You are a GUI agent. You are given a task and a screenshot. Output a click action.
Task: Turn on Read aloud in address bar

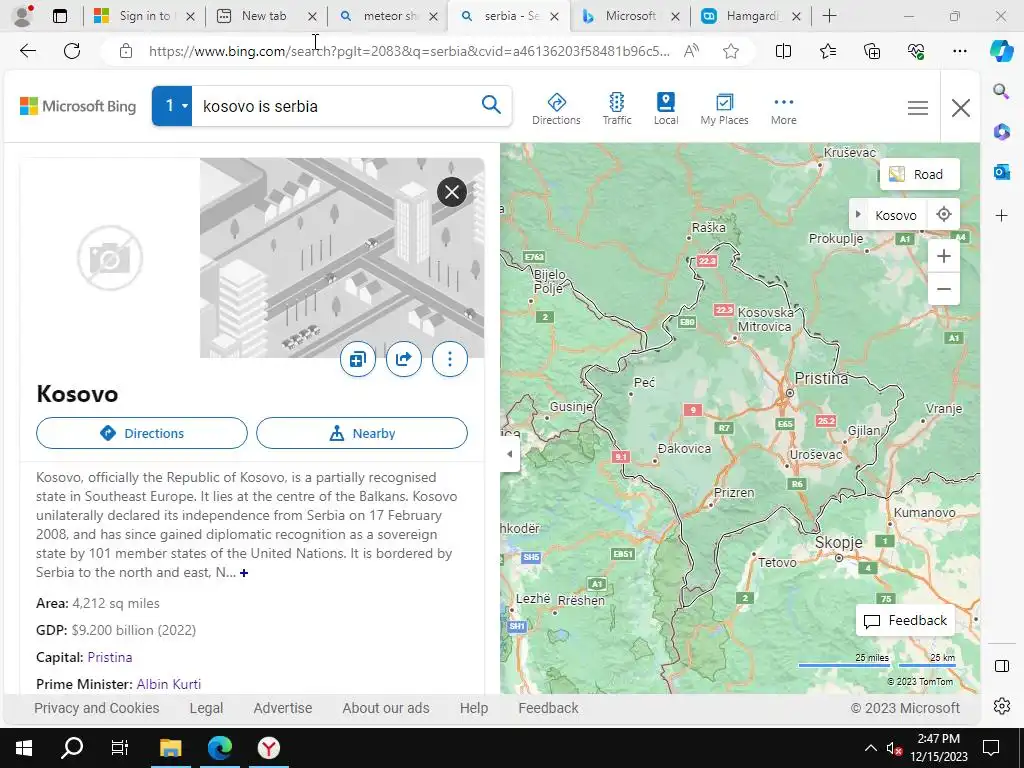[x=691, y=51]
